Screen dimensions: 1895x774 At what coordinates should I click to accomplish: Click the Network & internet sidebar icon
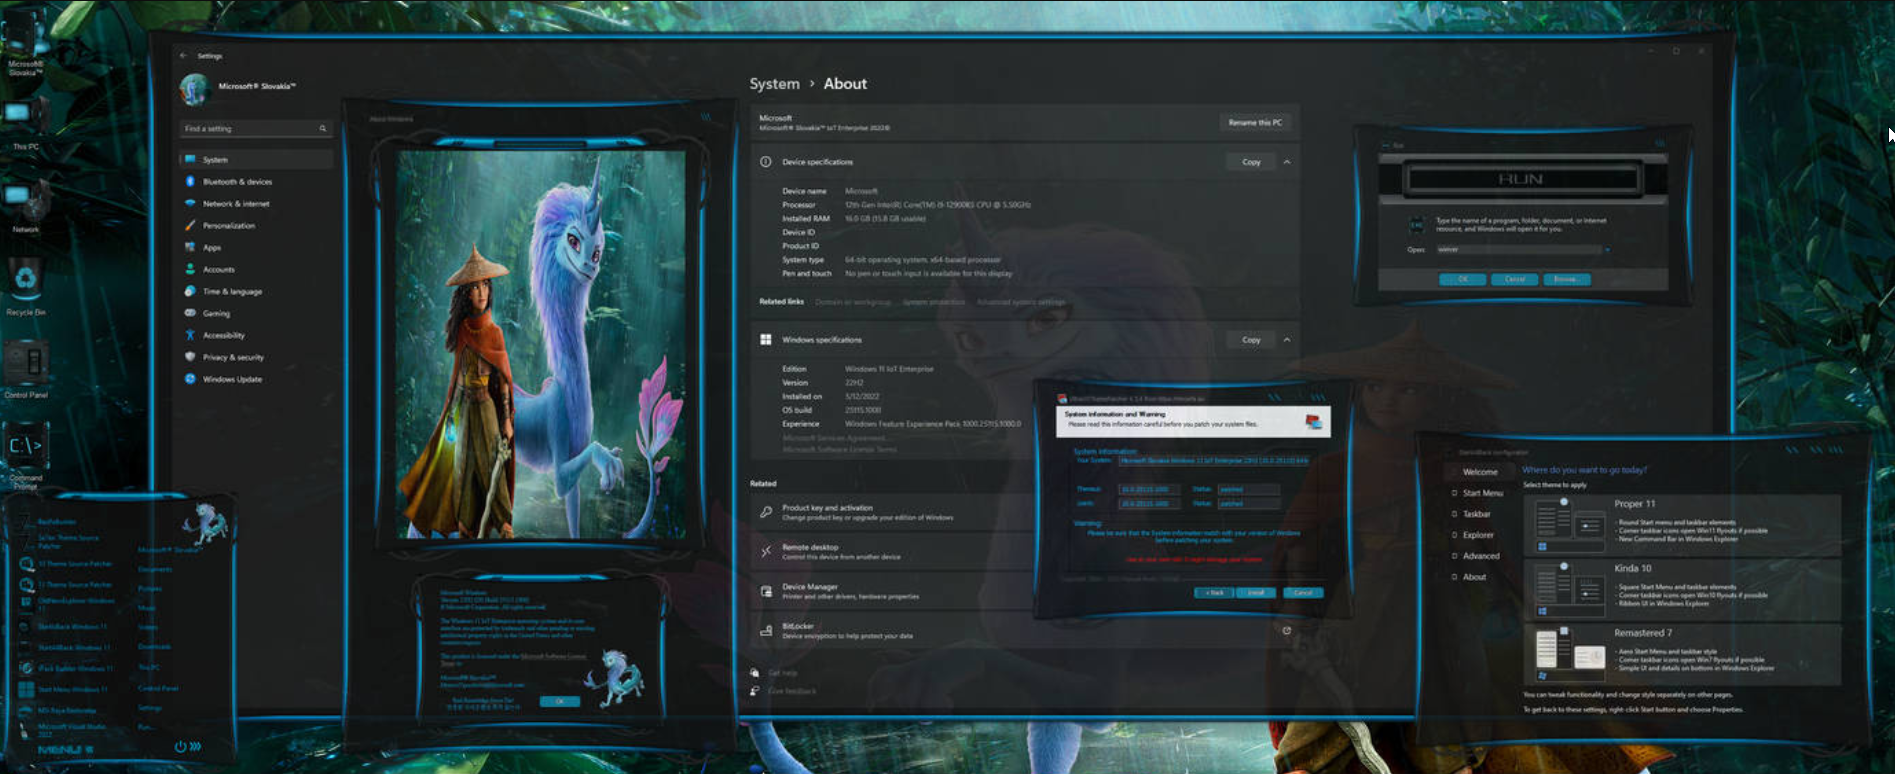coord(190,203)
